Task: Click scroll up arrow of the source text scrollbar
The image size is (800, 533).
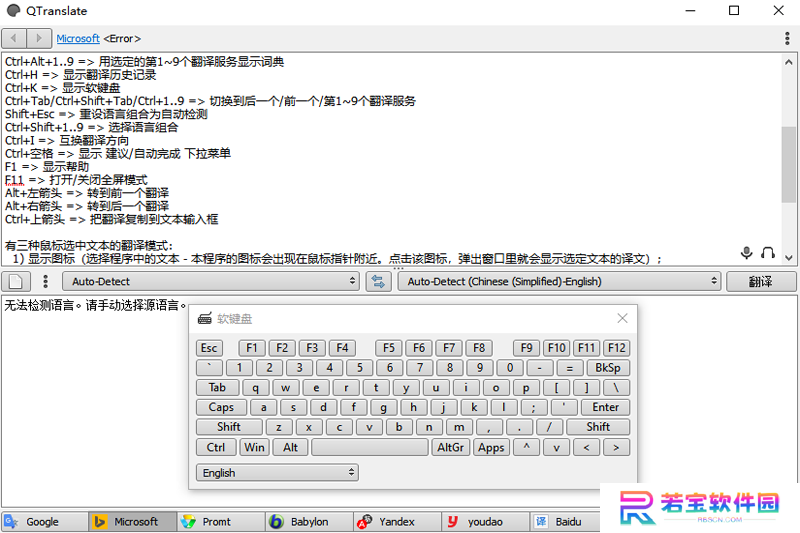Action: [789, 62]
